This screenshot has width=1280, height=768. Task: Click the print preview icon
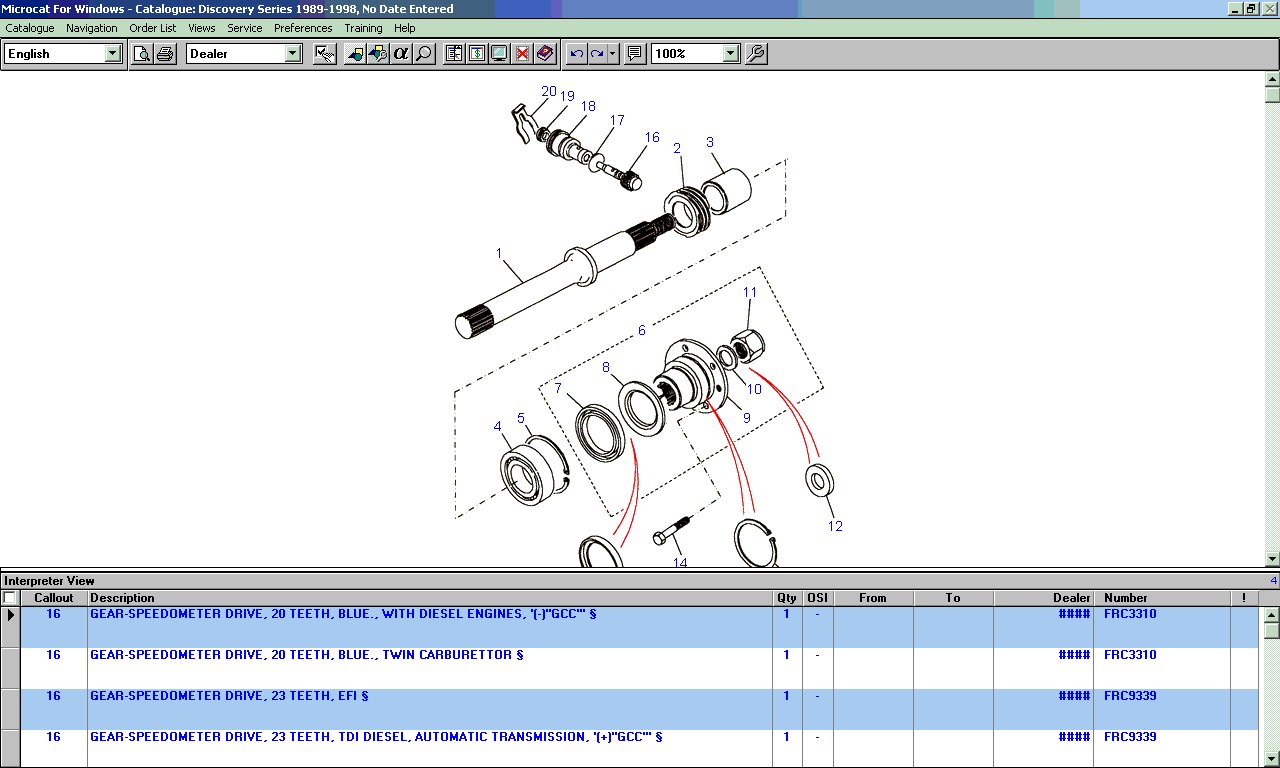(142, 54)
